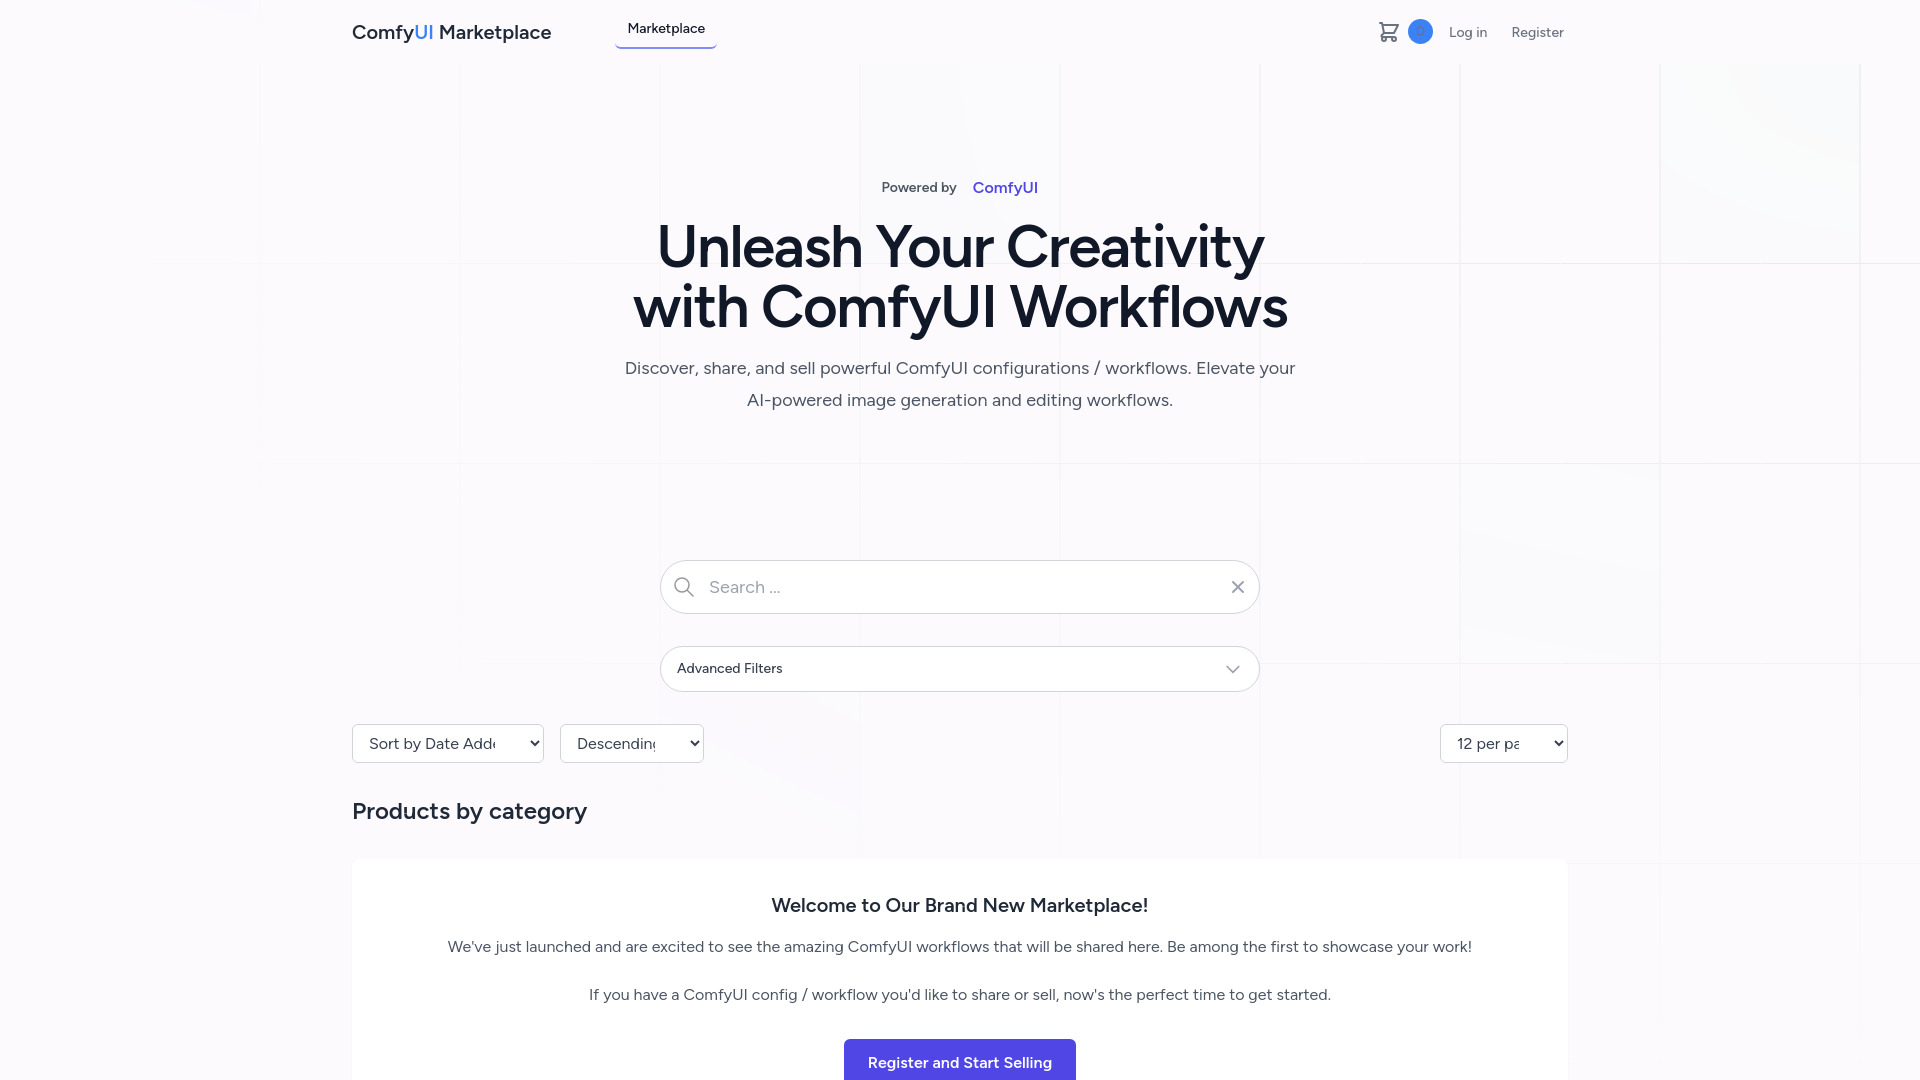Screen dimensions: 1920x1080
Task: Click the user avatar icon
Action: click(x=1420, y=32)
